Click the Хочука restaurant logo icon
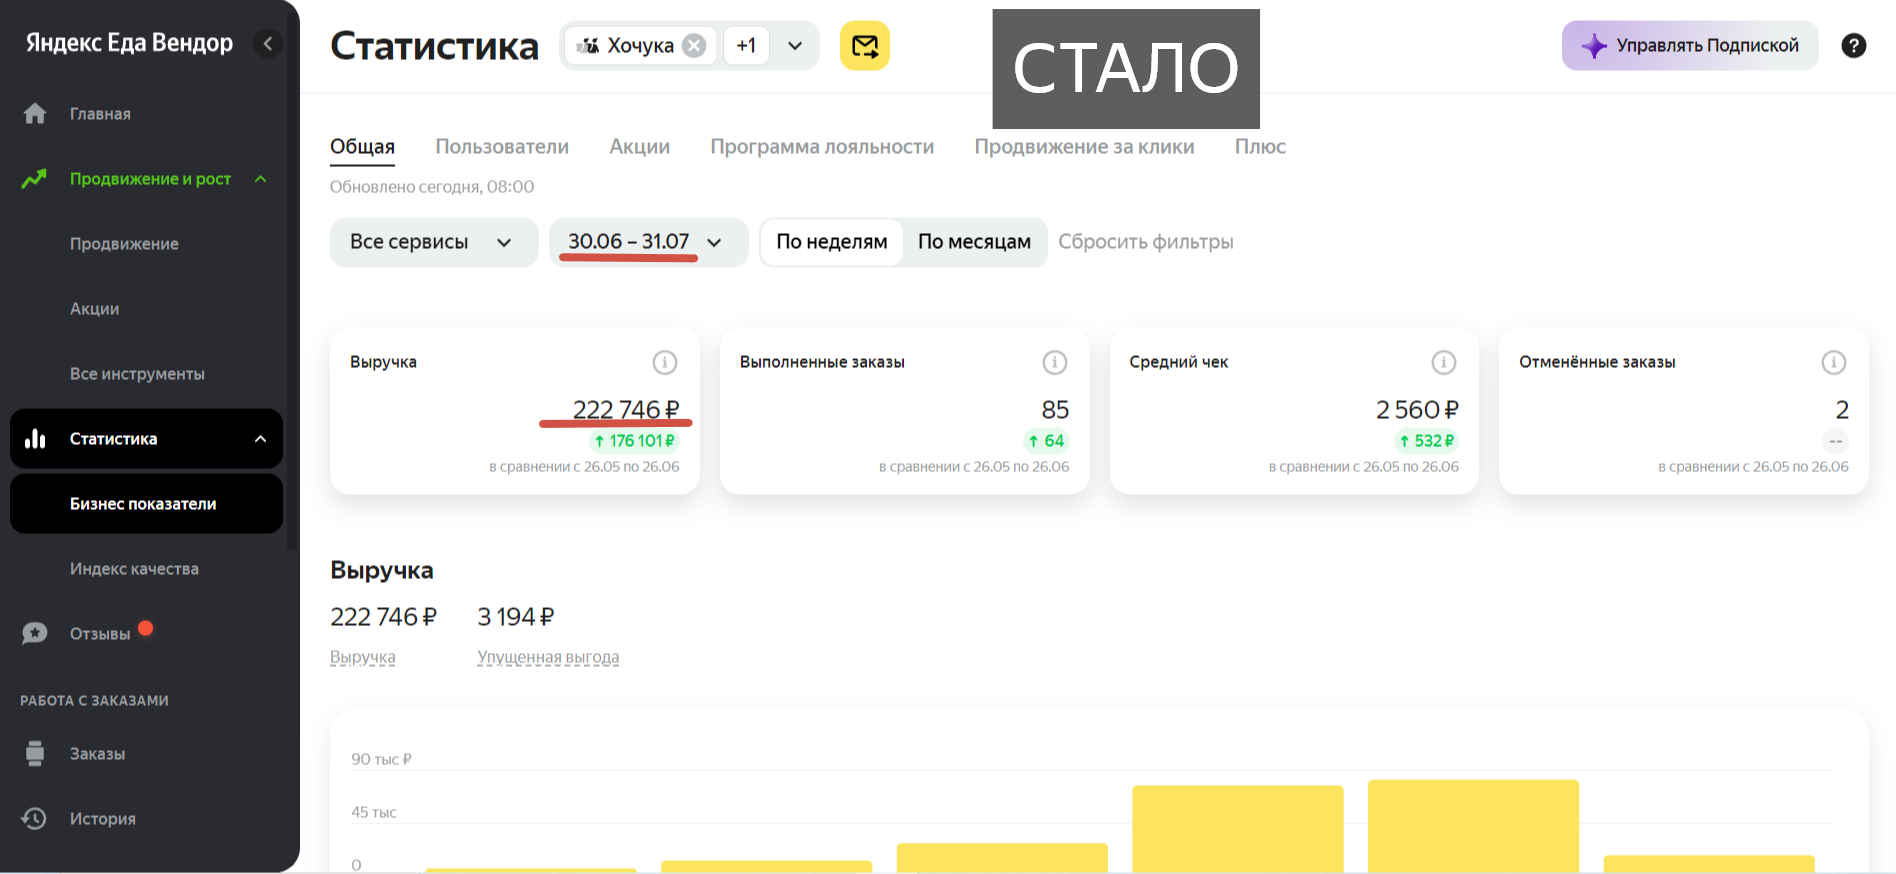Screen dimensions: 1896x874 pos(588,46)
